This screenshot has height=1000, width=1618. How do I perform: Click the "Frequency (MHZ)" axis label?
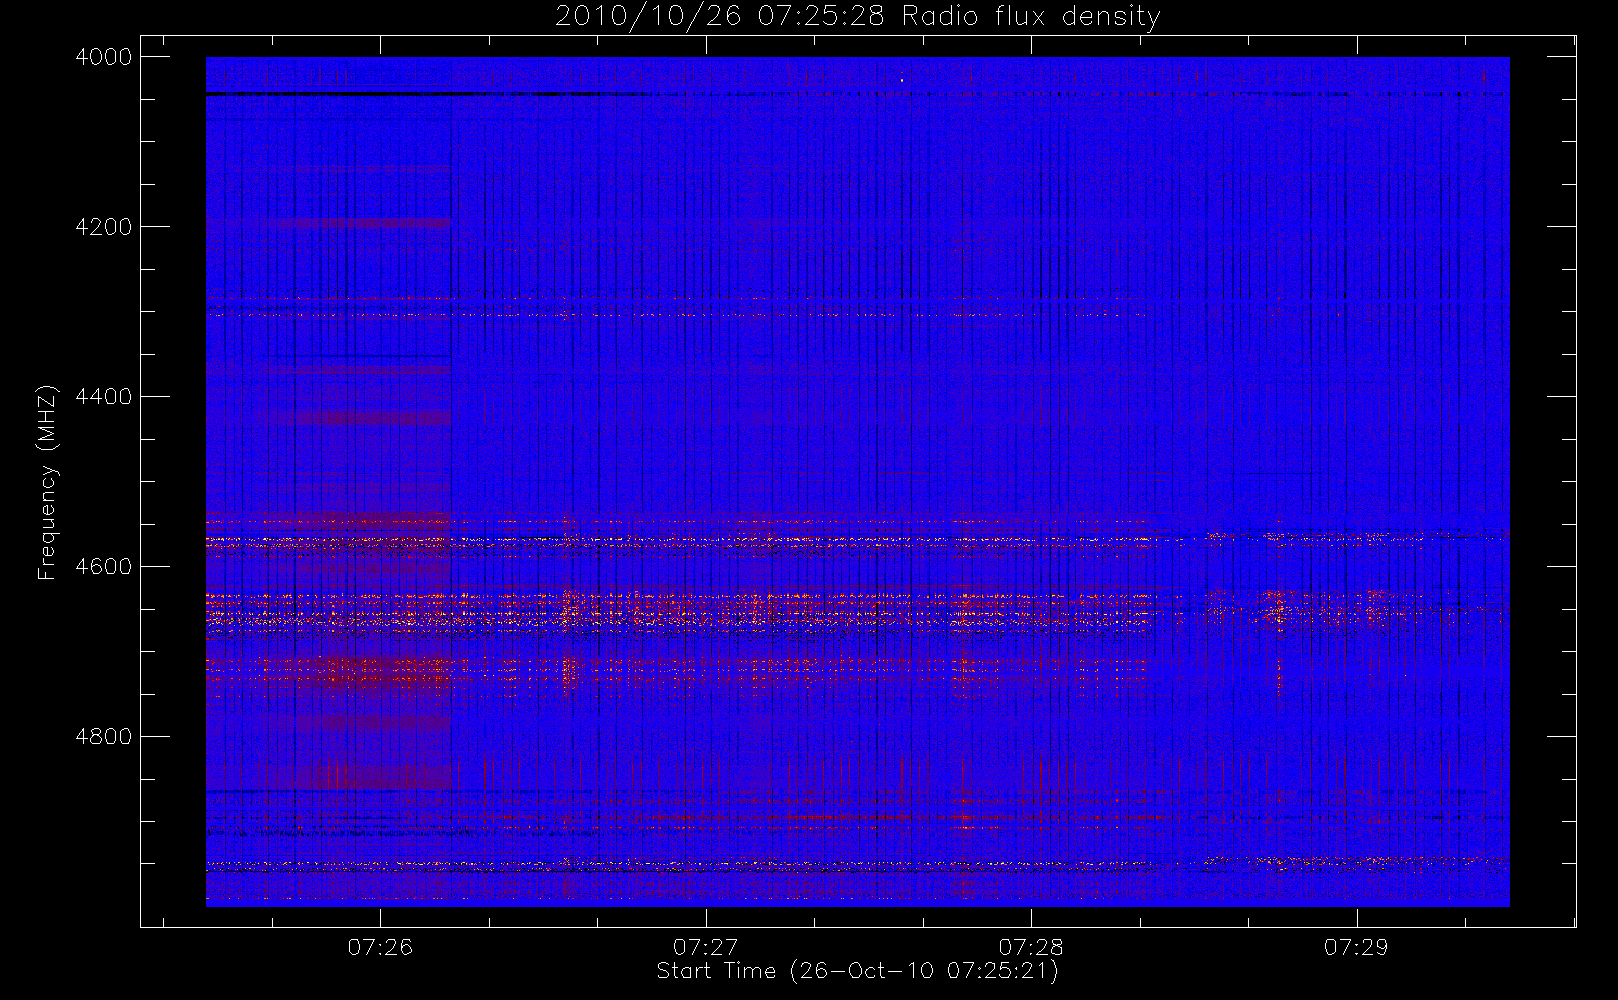click(x=47, y=482)
